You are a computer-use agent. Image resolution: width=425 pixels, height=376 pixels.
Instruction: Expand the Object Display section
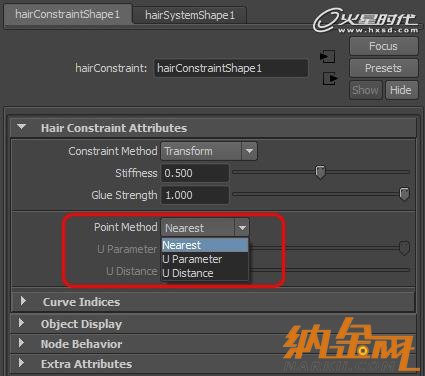(x=21, y=323)
